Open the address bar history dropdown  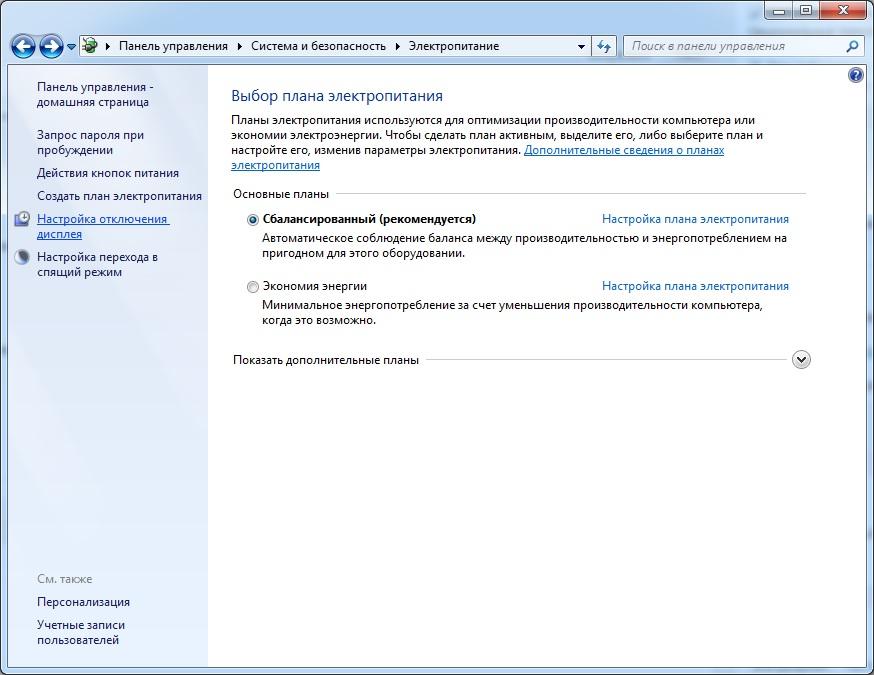(x=581, y=46)
